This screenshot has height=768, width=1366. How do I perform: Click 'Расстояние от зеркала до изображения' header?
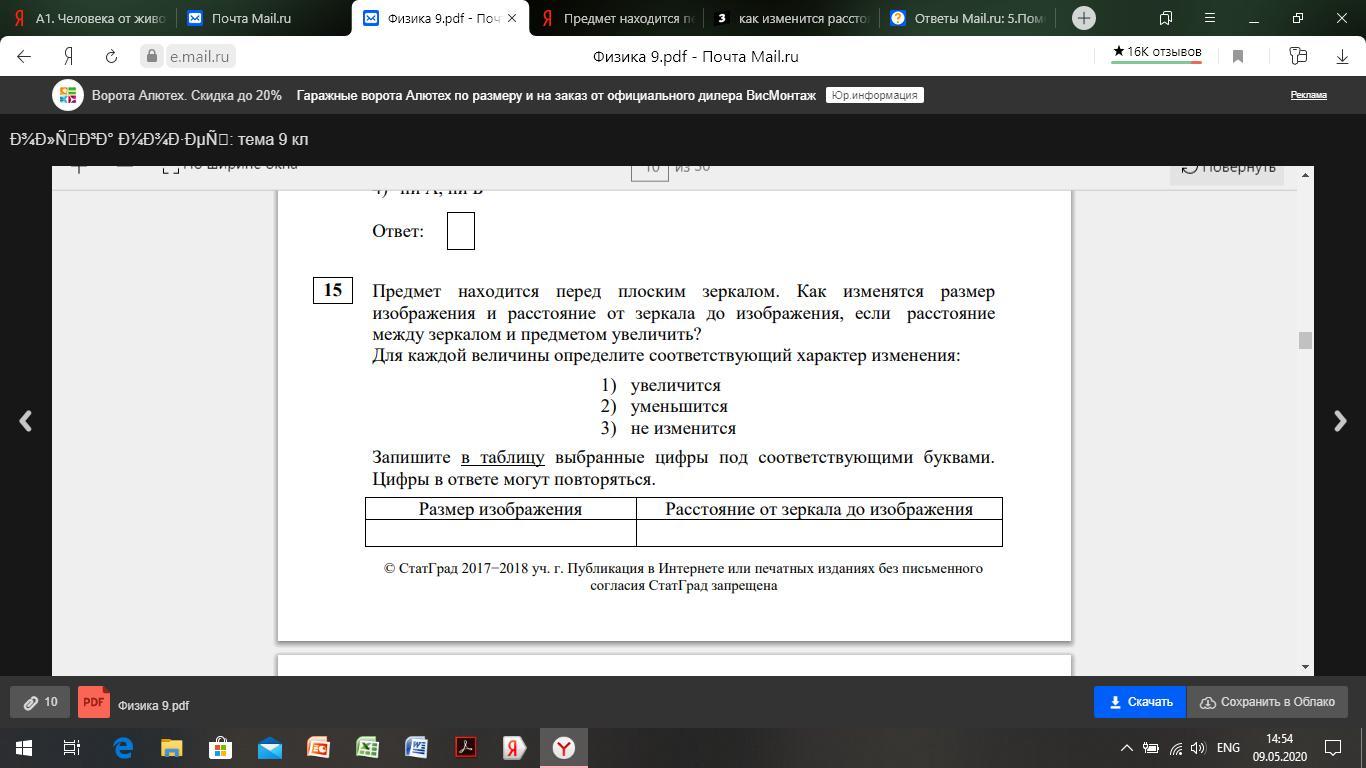[819, 509]
